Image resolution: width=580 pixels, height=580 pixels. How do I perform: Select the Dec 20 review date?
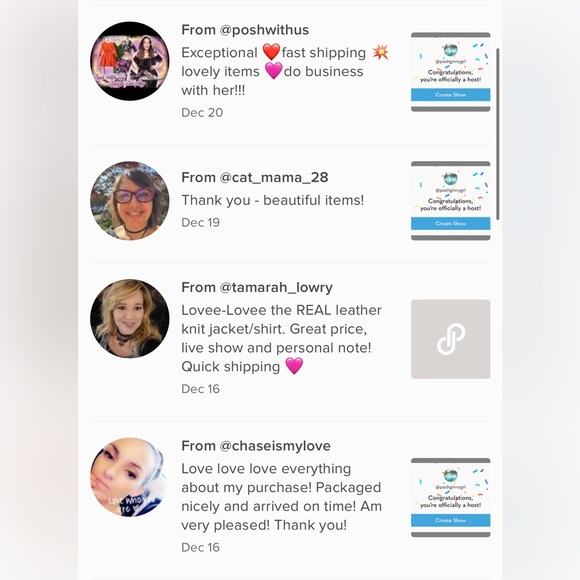point(202,112)
